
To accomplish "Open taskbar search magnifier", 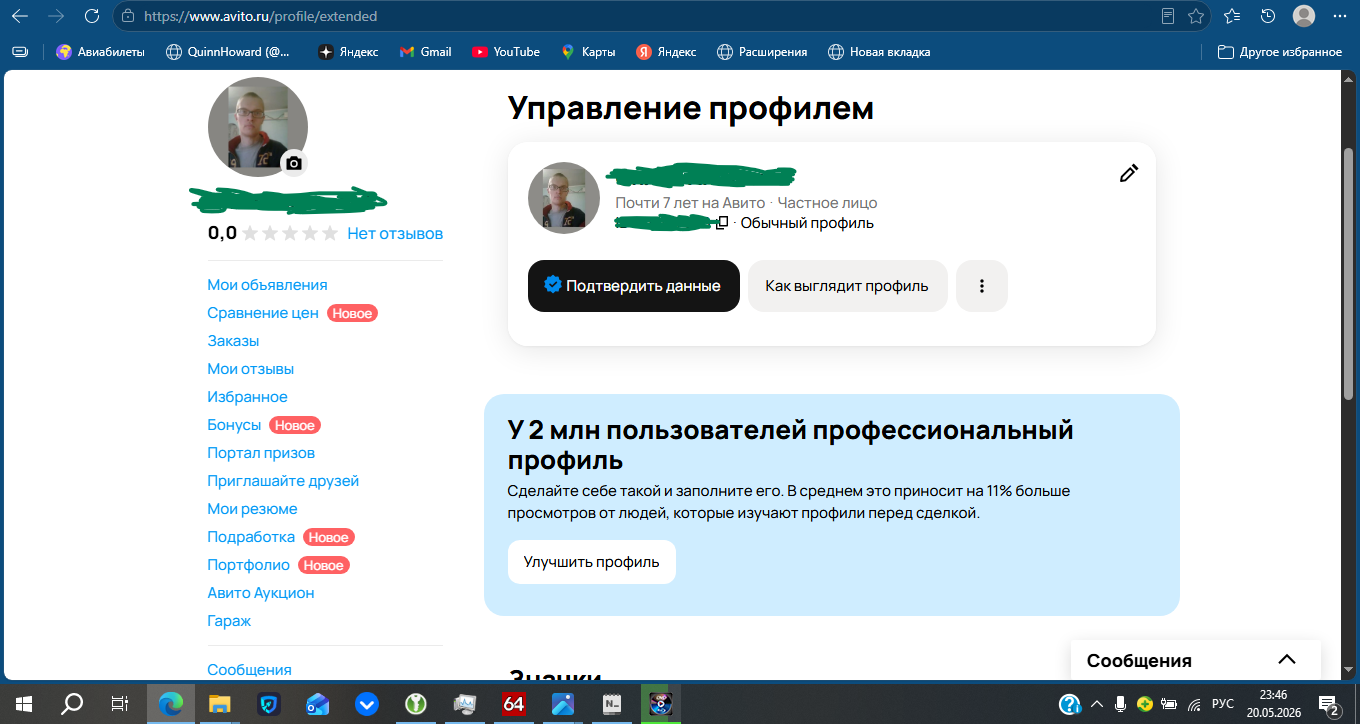I will coord(72,703).
